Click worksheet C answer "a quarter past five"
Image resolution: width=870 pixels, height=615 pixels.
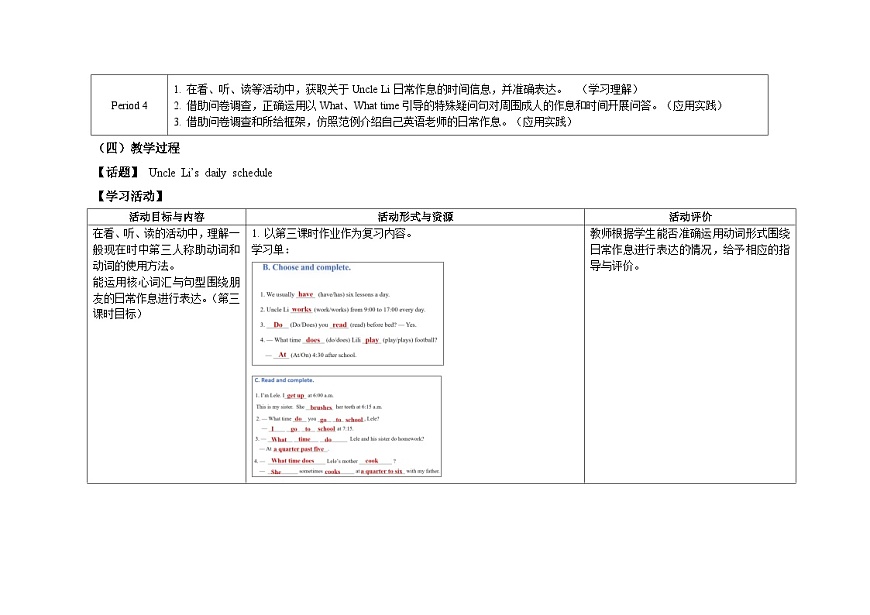(300, 449)
